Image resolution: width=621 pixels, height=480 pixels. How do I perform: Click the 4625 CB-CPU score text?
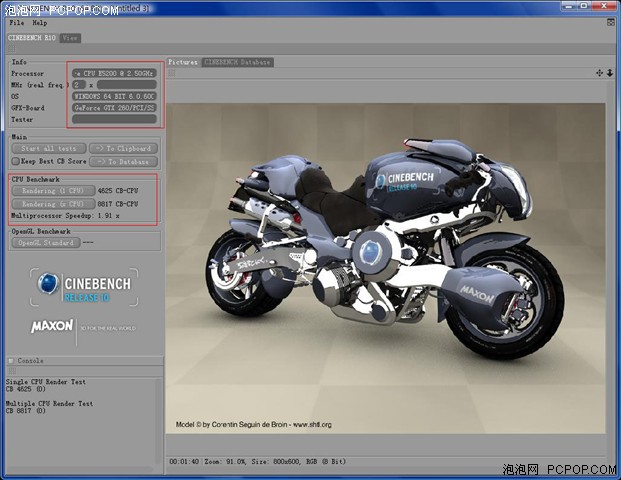pos(118,191)
